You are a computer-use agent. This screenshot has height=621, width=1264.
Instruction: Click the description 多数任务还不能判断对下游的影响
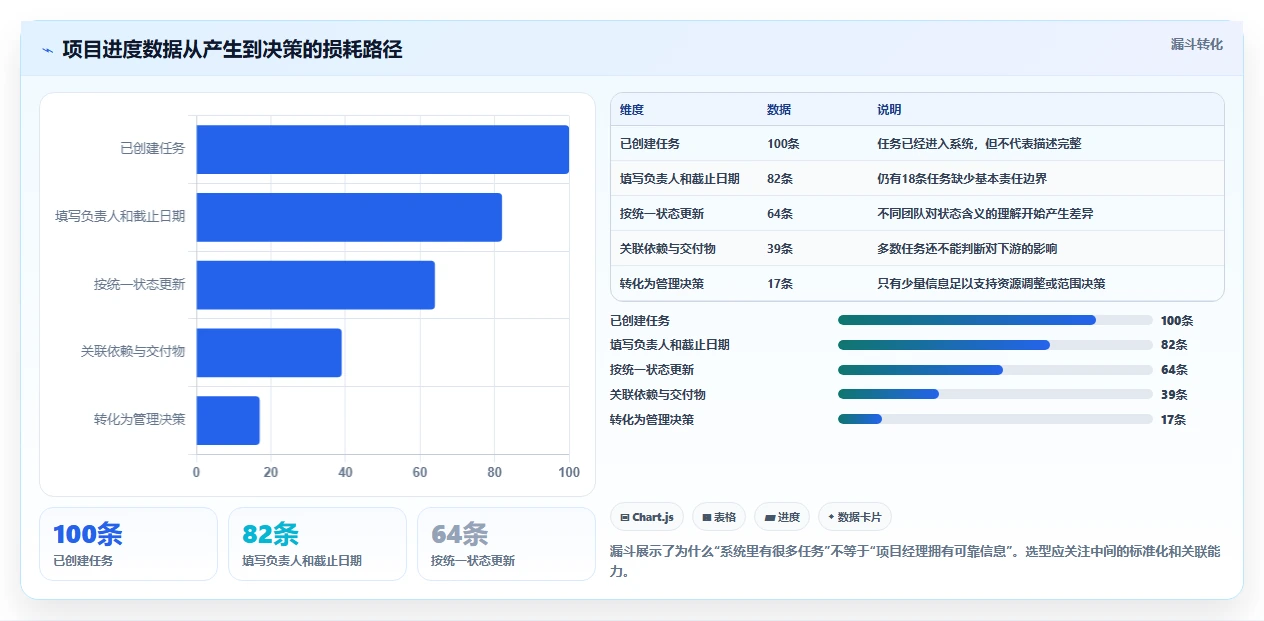pyautogui.click(x=967, y=249)
